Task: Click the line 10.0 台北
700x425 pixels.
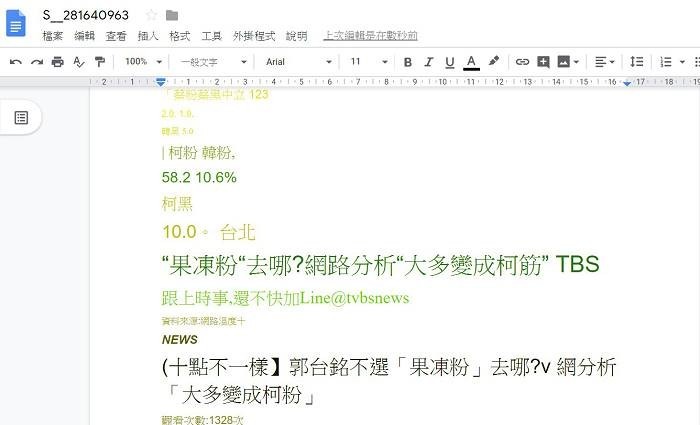Action: coord(208,232)
